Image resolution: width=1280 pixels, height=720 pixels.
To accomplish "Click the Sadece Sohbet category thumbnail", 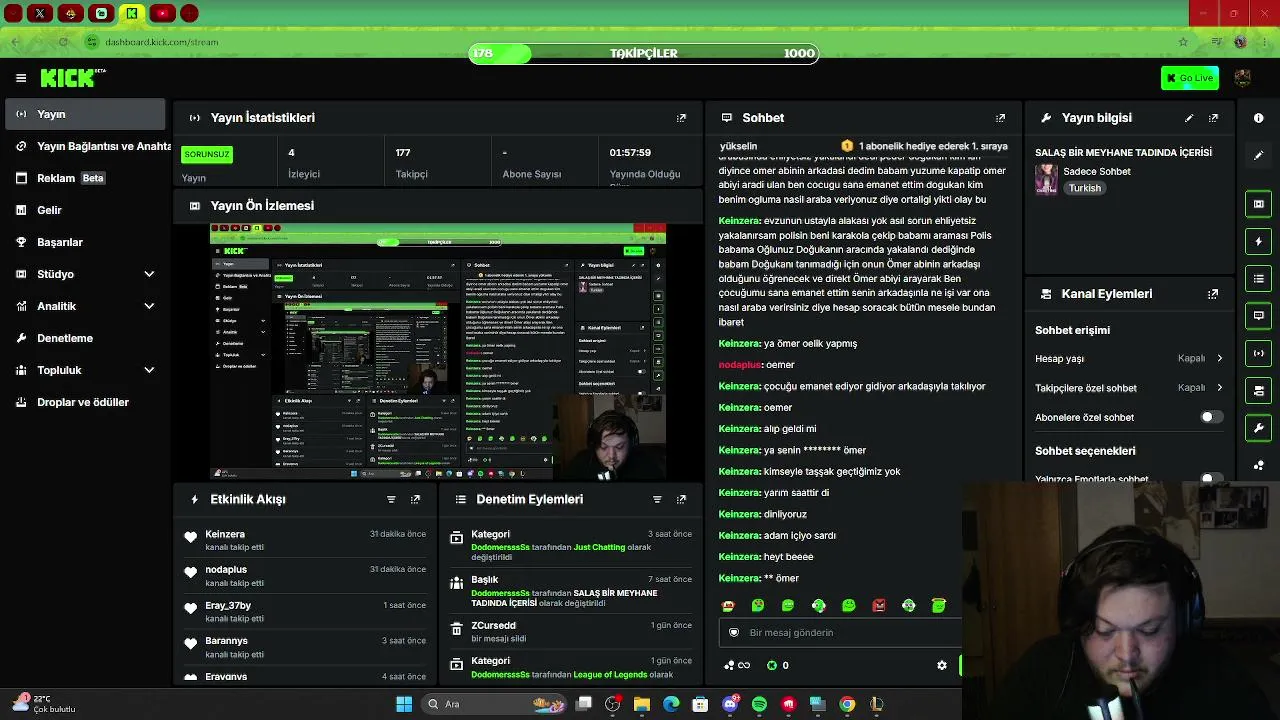I will pos(1046,179).
